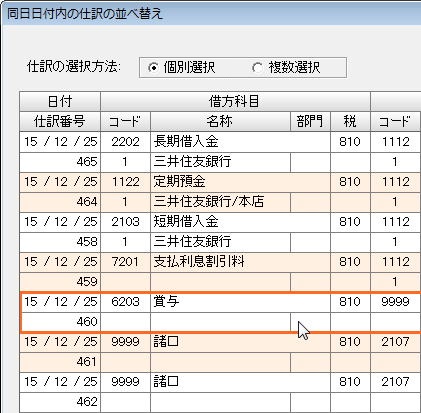Click the 名称 column header
The image size is (421, 413).
coord(220,121)
